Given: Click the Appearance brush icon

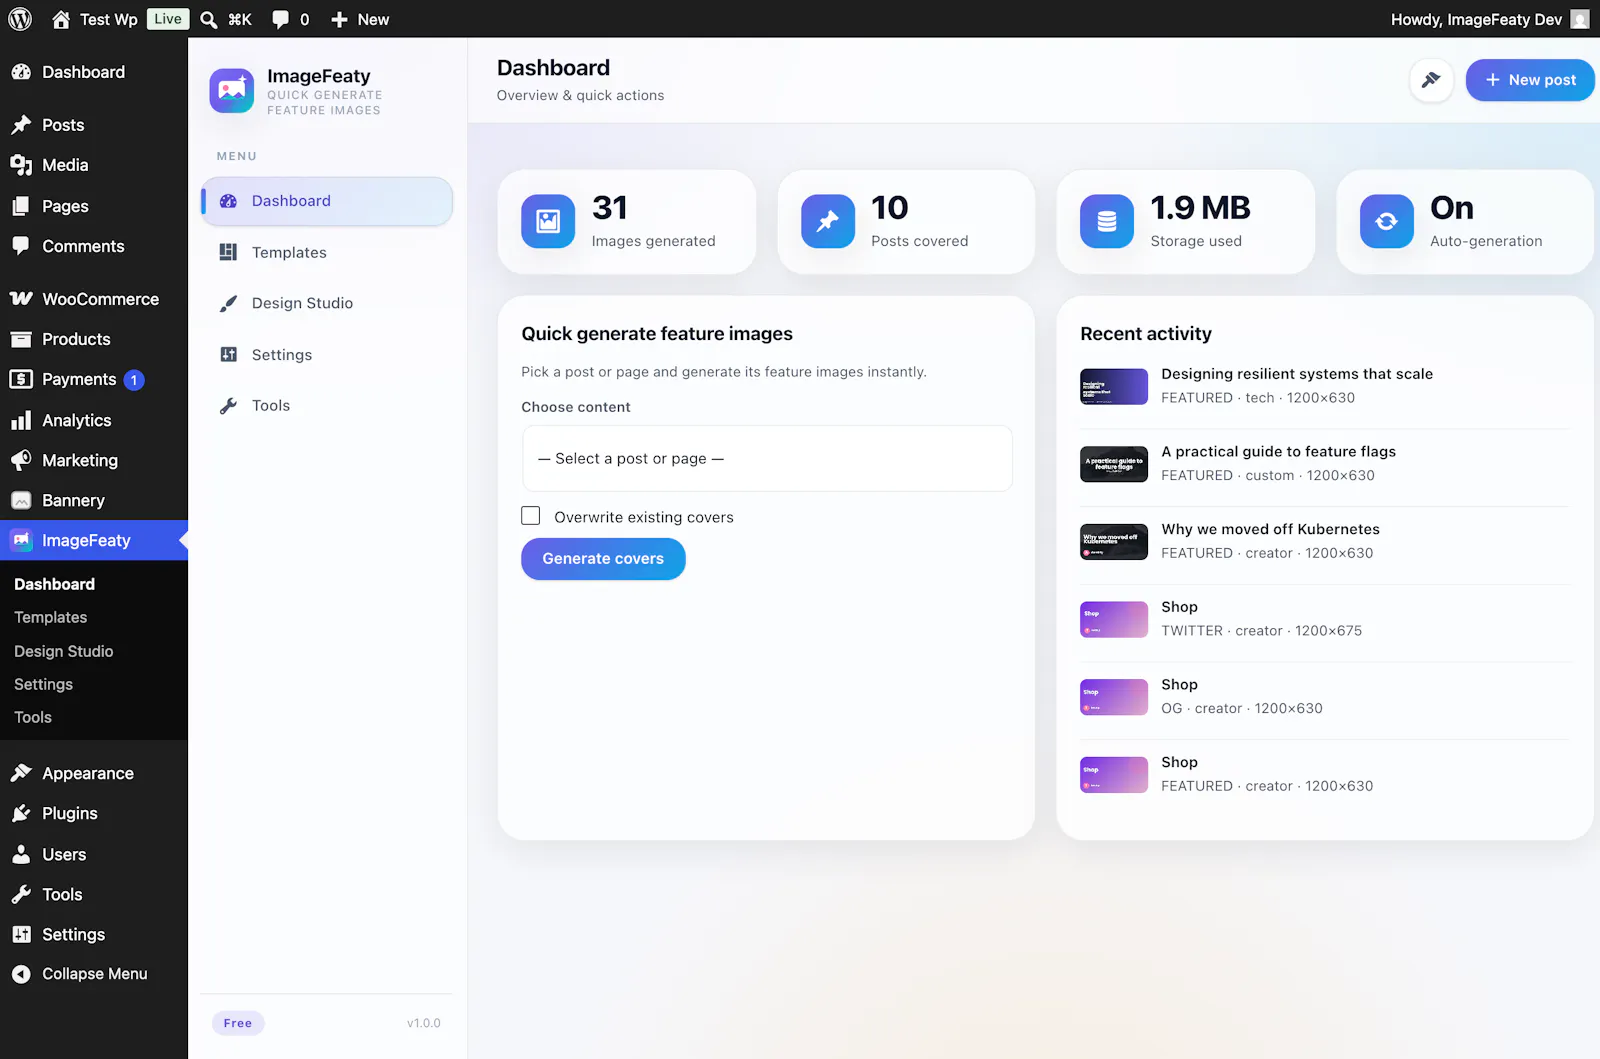Looking at the screenshot, I should click(x=21, y=773).
